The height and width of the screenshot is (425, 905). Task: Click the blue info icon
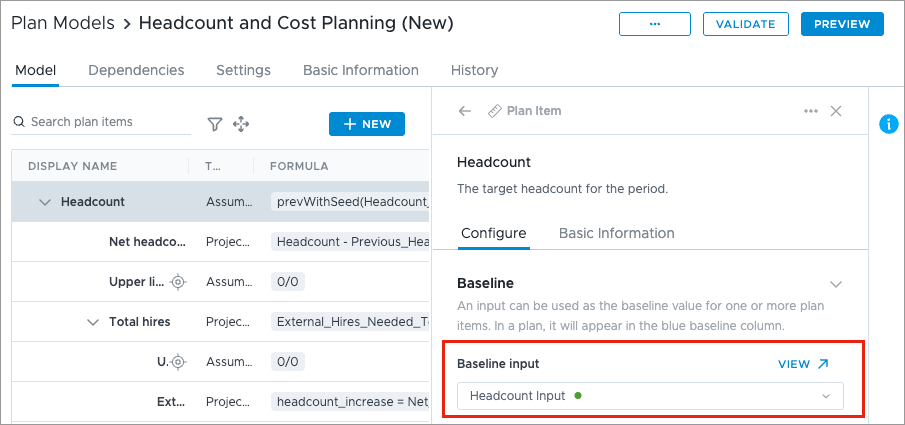888,124
